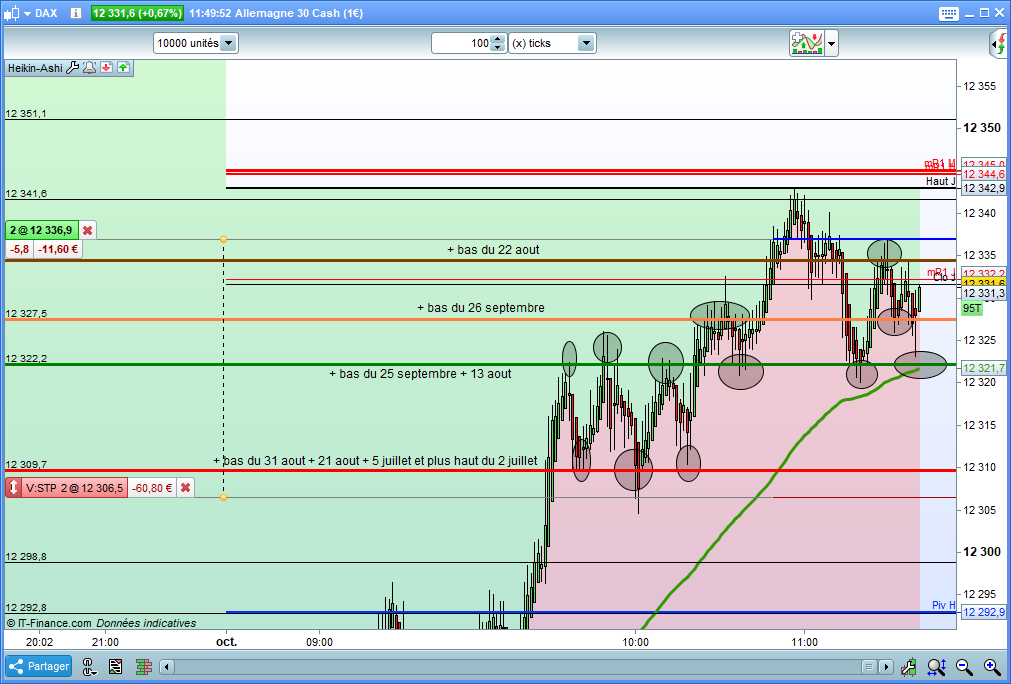
Task: Increase the tick count with up stepper
Action: point(498,39)
